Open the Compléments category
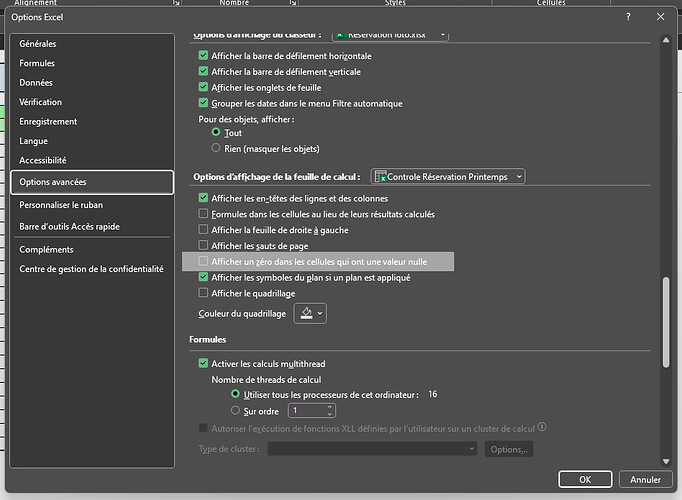The image size is (682, 500). click(46, 250)
